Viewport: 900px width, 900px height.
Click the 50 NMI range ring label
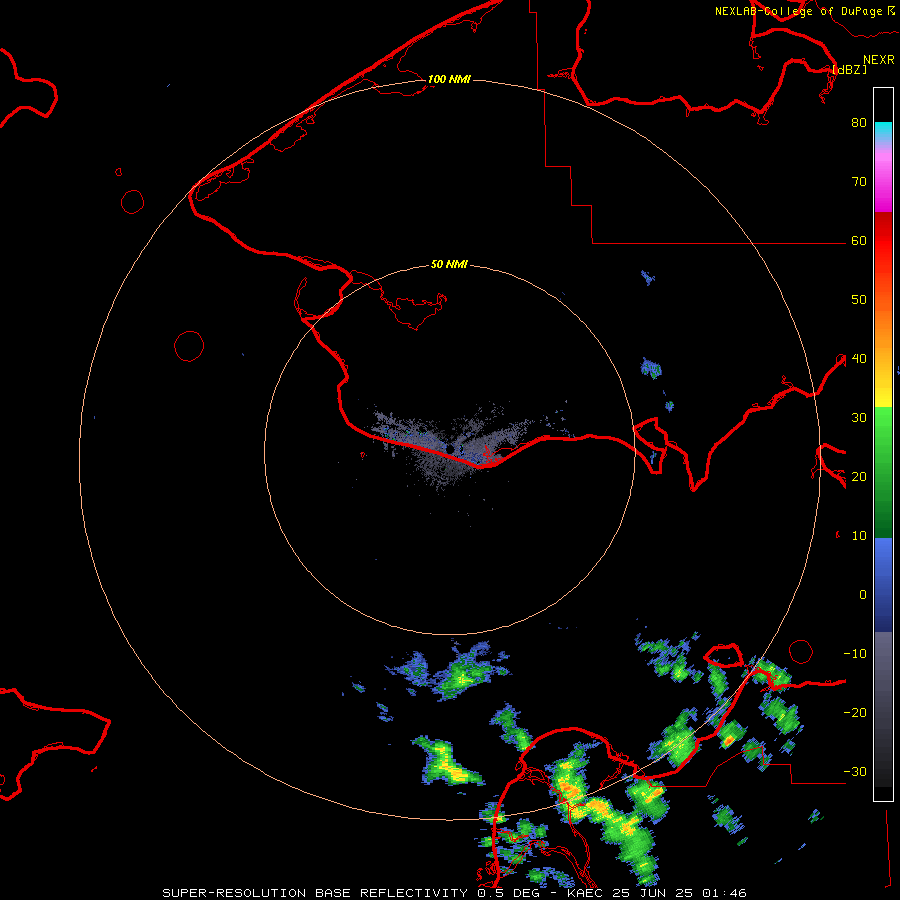449,264
